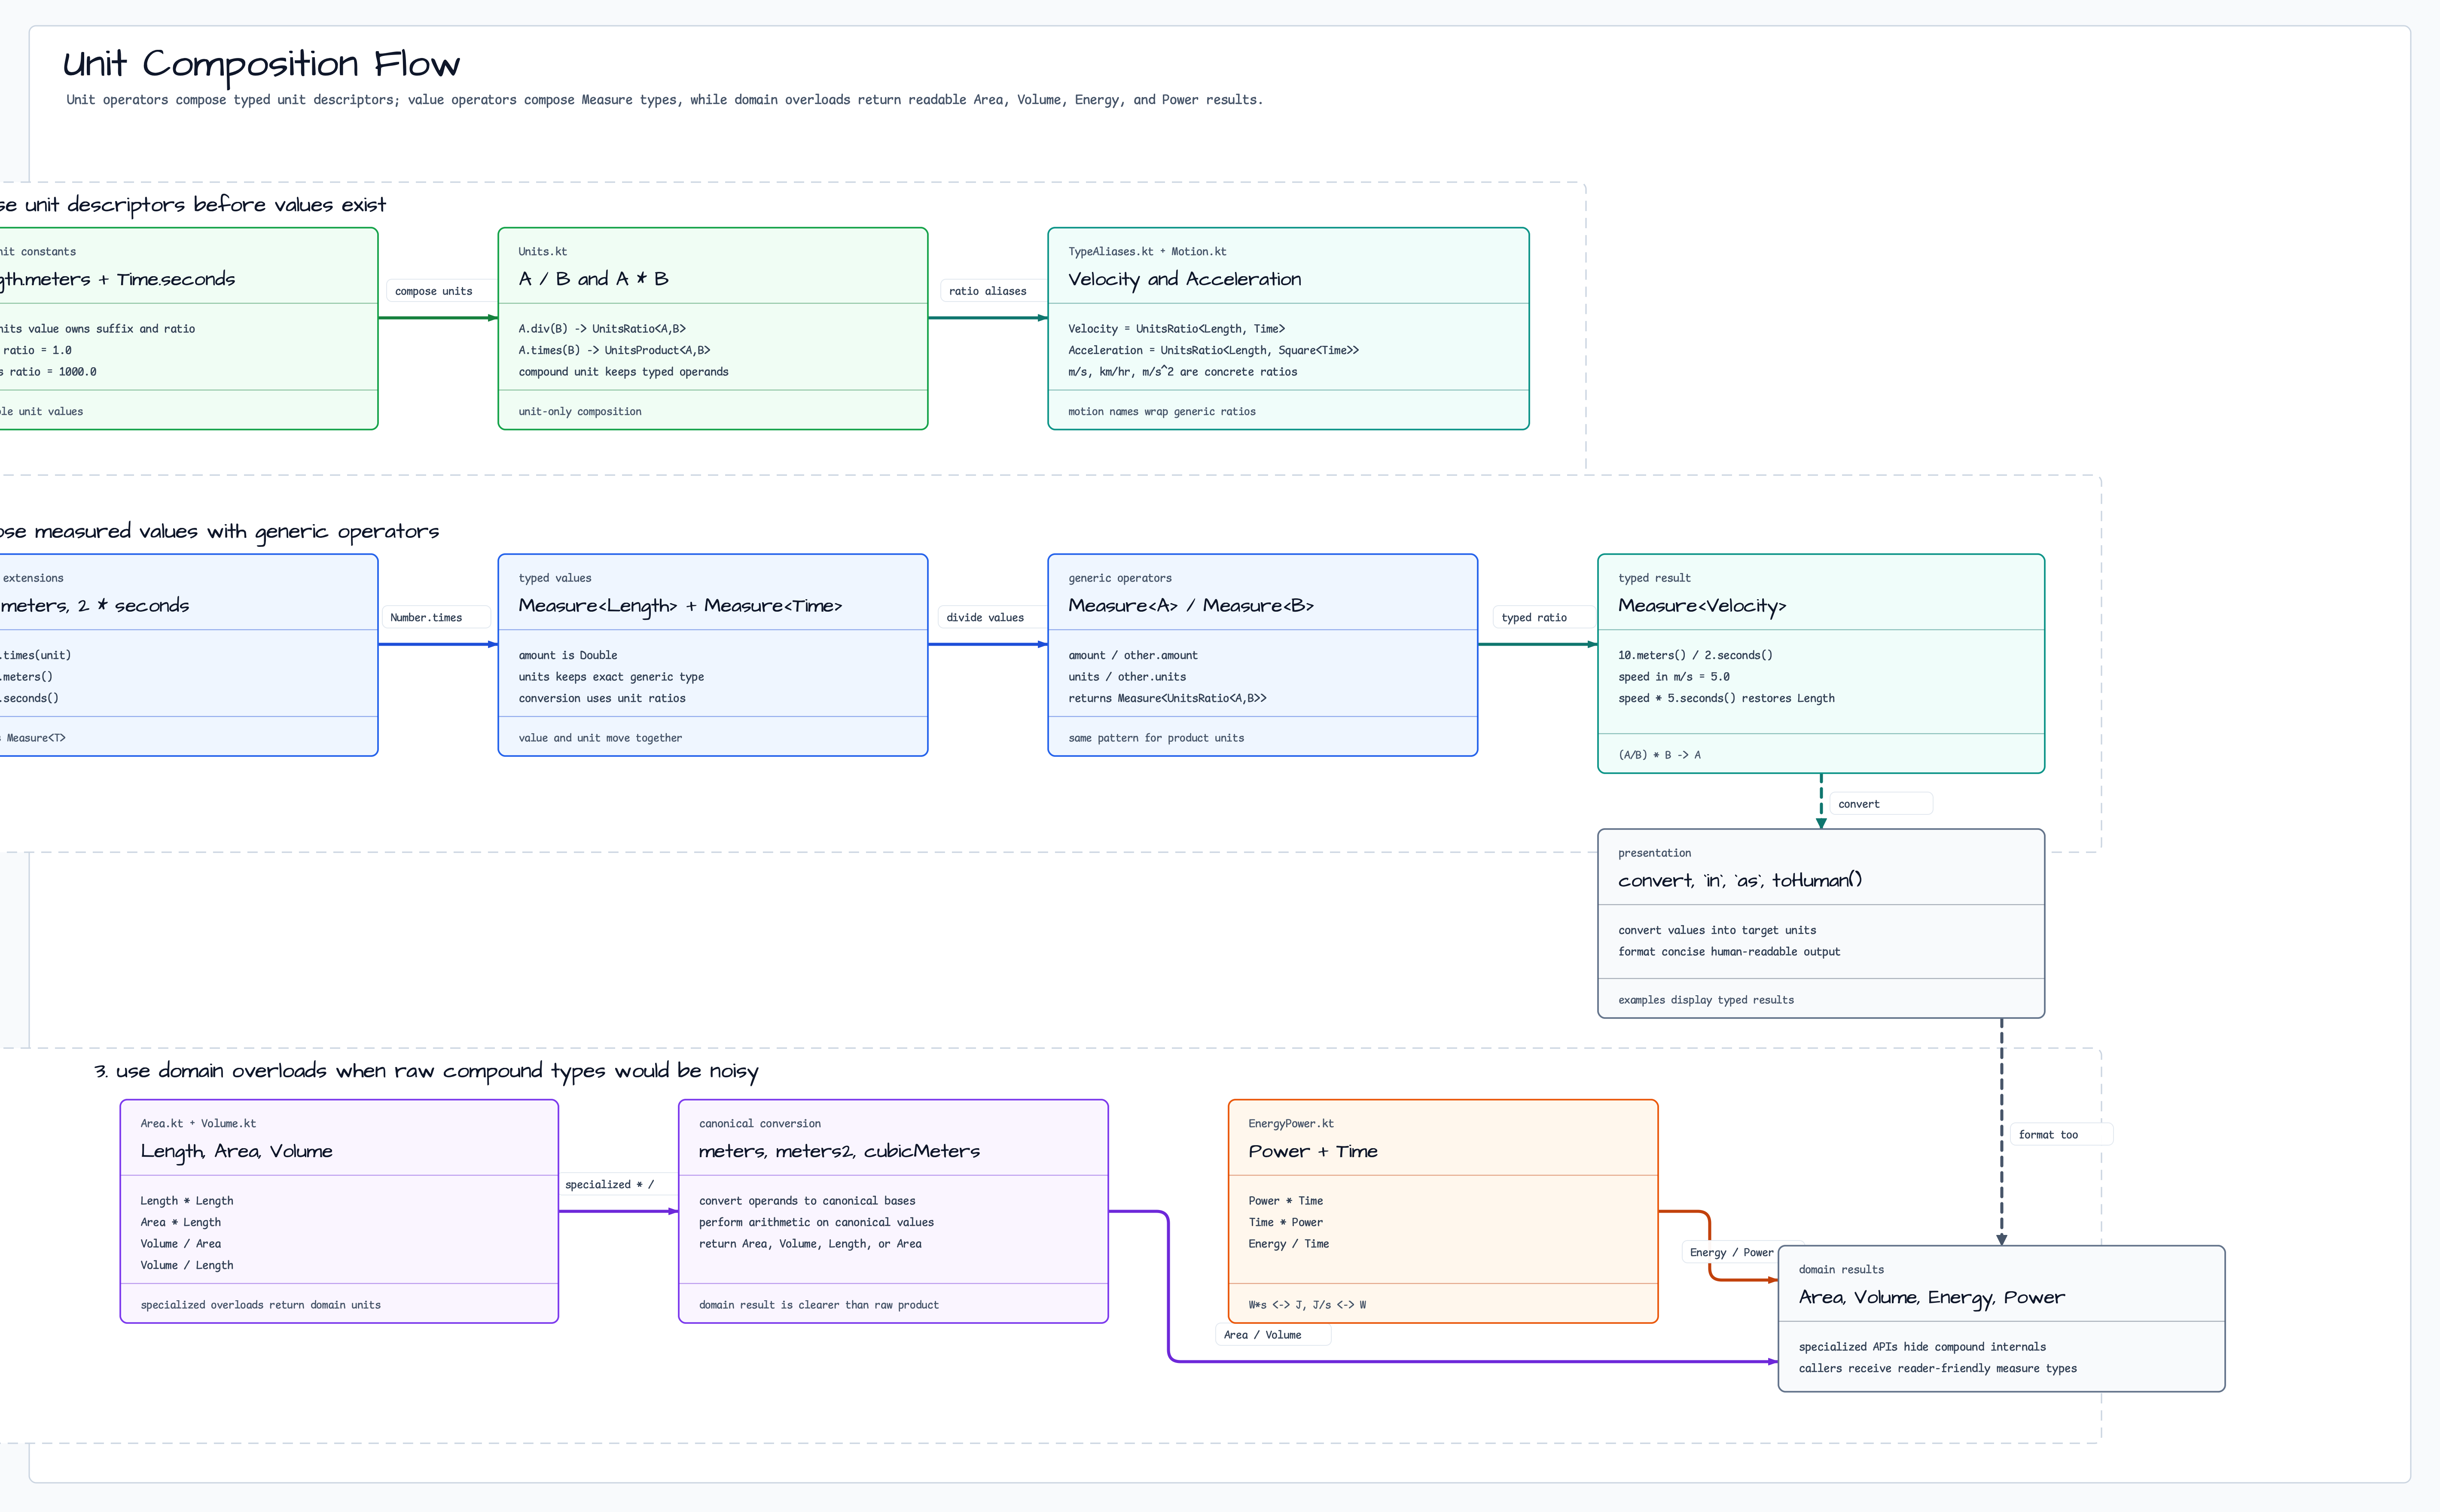Select 'Length * Length' line
2440x1512 pixels.
coord(187,1201)
